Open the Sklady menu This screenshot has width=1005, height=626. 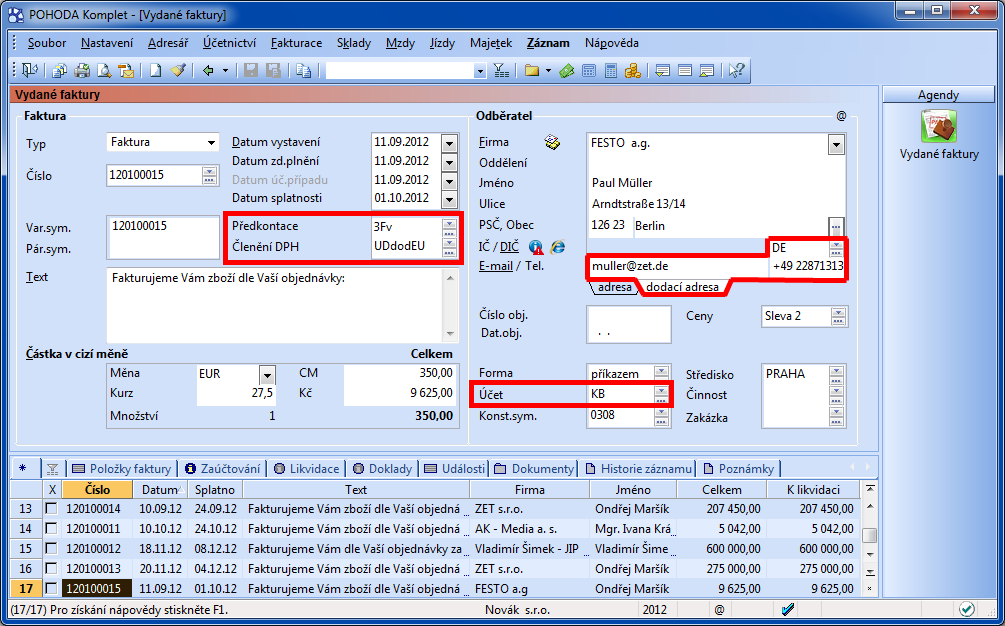pyautogui.click(x=354, y=43)
